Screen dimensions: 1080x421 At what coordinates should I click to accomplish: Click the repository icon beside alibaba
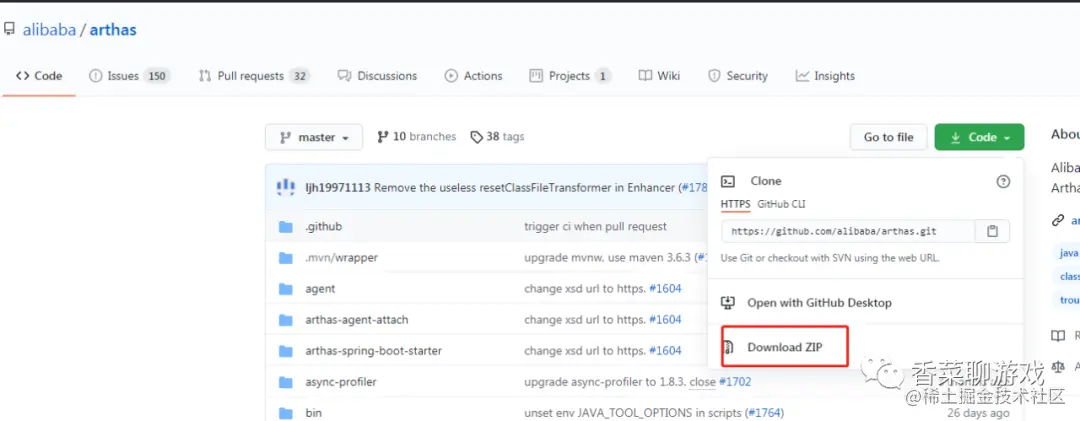[x=9, y=30]
